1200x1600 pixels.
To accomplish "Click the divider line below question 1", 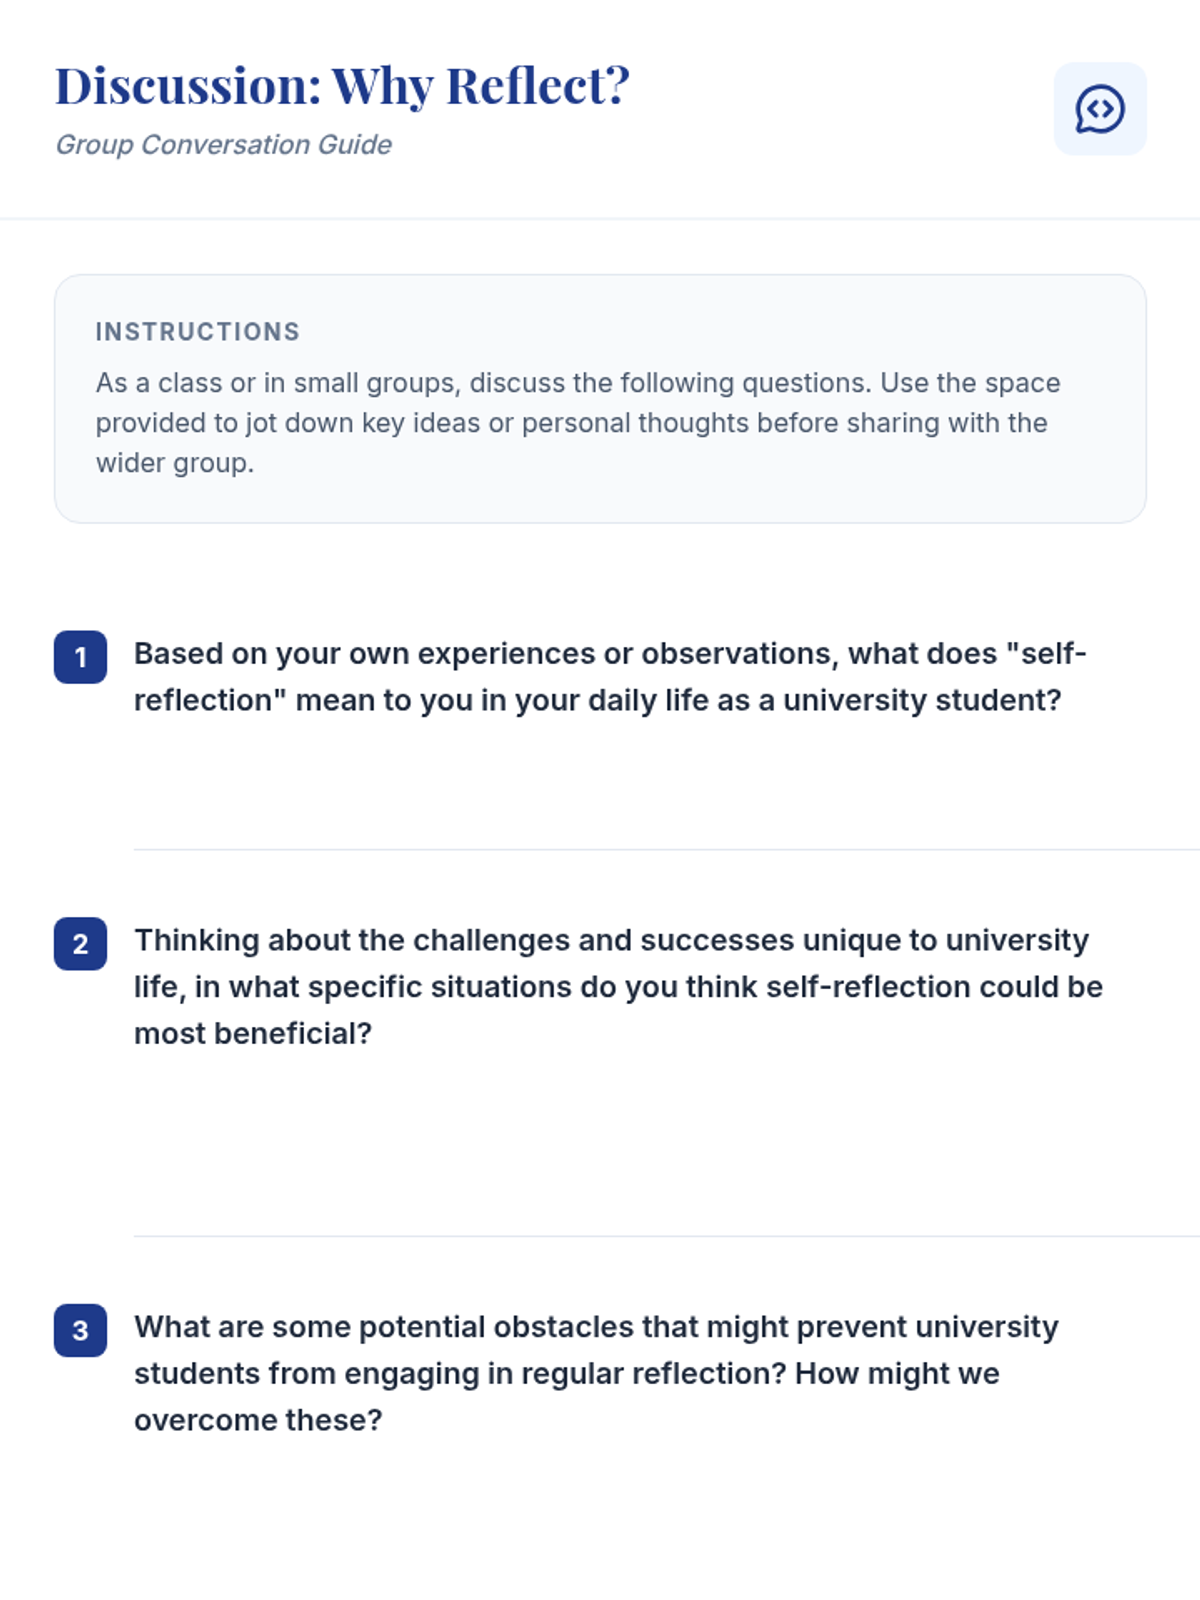I will [x=666, y=849].
